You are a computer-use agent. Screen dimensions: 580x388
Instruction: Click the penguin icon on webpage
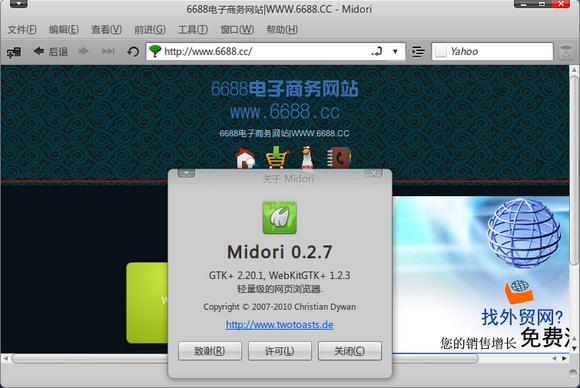pos(307,158)
